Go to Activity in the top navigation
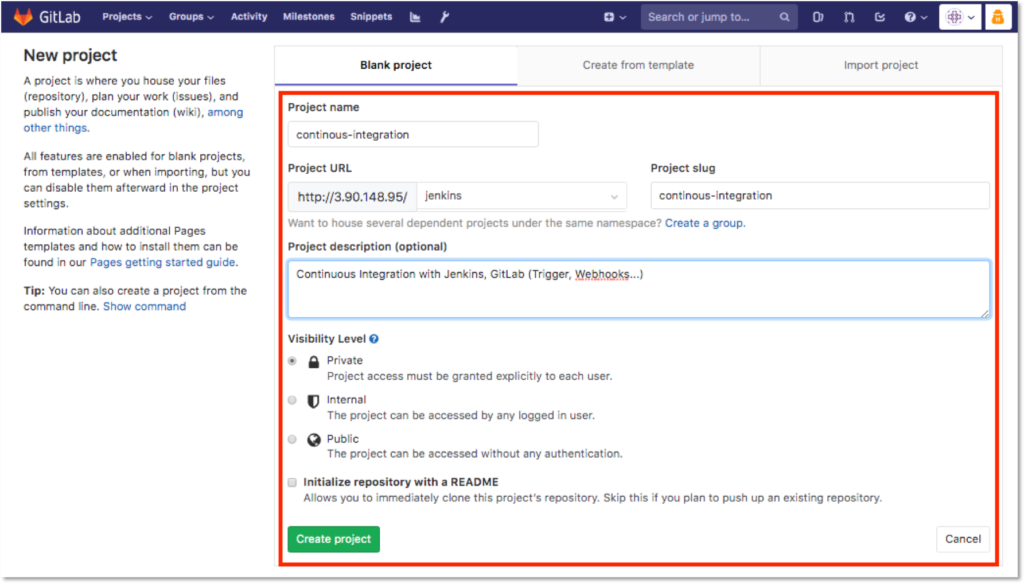1024x584 pixels. 249,17
